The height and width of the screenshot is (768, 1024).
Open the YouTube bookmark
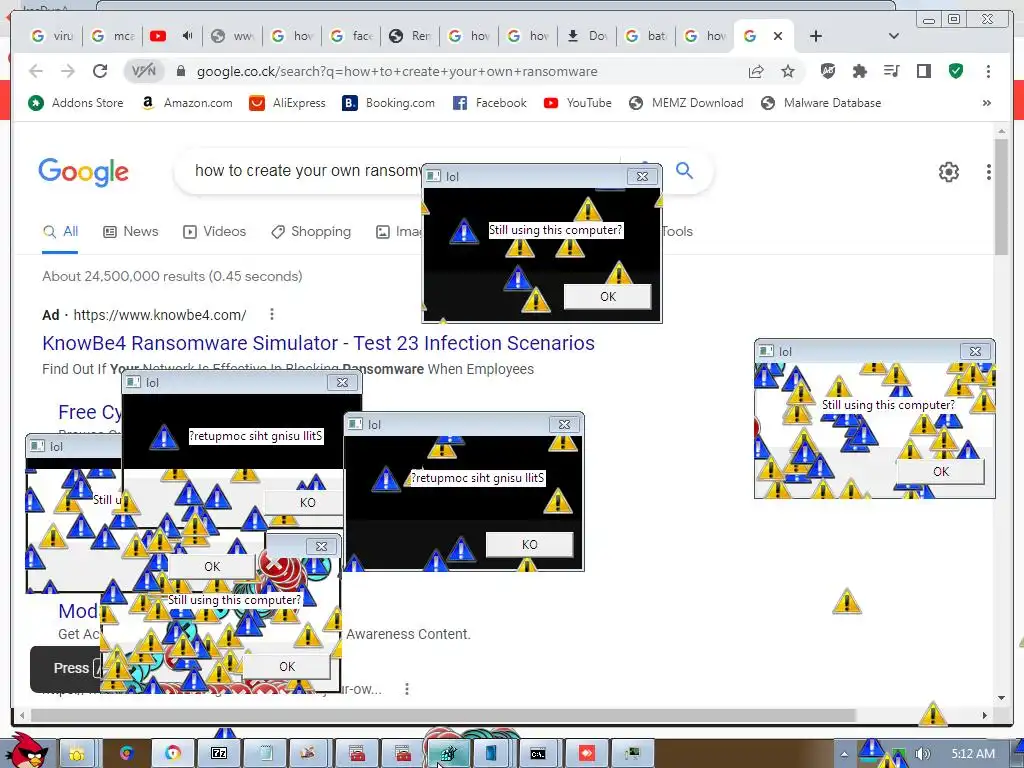[578, 103]
